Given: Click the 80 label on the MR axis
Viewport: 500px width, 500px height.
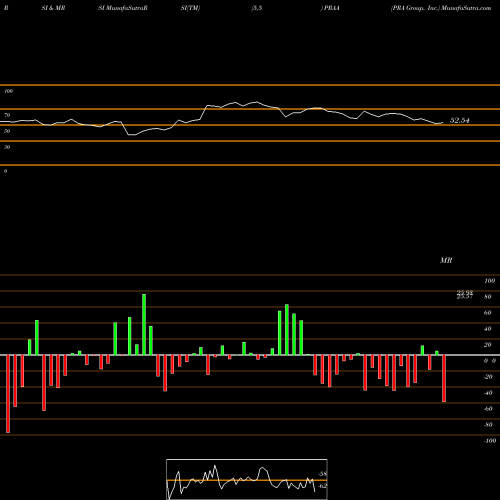Looking at the screenshot, I should (488, 297).
